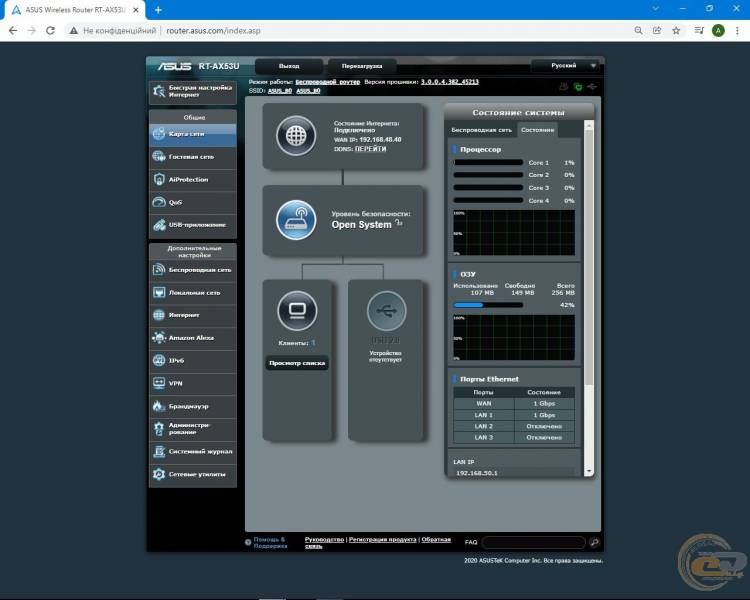The width and height of the screenshot is (750, 600).
Task: Click the Перезагрузка (Reboot) button
Action: click(362, 66)
